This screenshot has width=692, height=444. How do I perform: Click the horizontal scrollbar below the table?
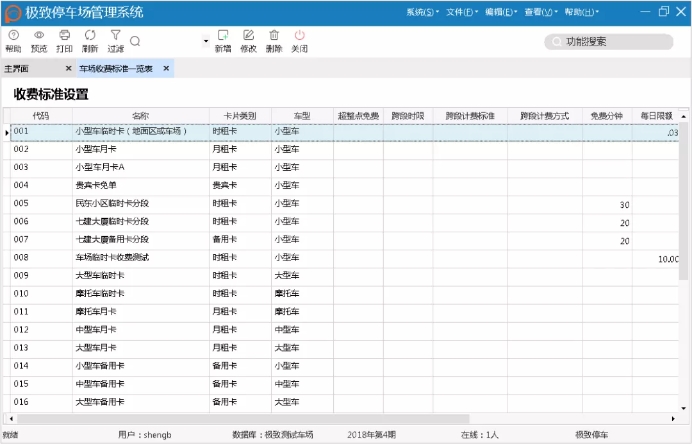(x=300, y=418)
